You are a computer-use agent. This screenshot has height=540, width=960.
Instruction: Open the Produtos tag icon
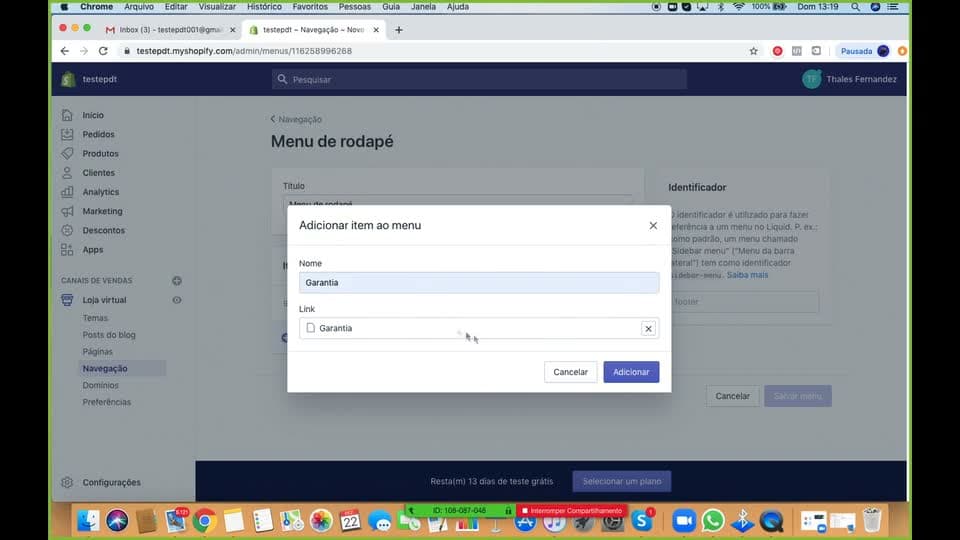(x=67, y=153)
